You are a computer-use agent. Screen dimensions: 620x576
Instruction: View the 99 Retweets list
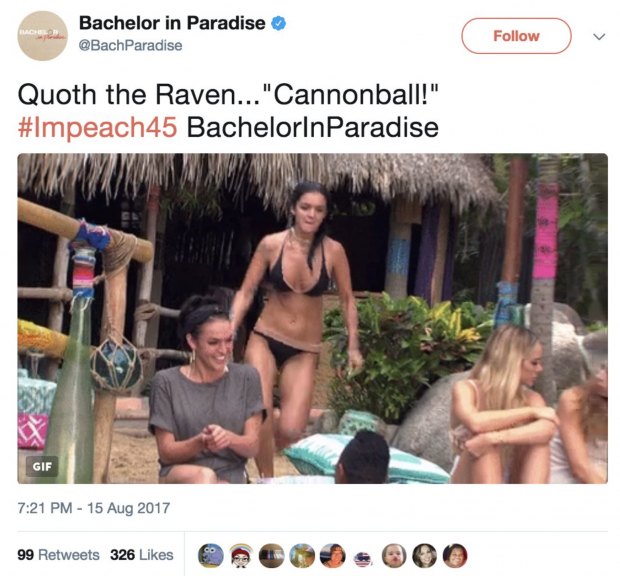point(58,555)
